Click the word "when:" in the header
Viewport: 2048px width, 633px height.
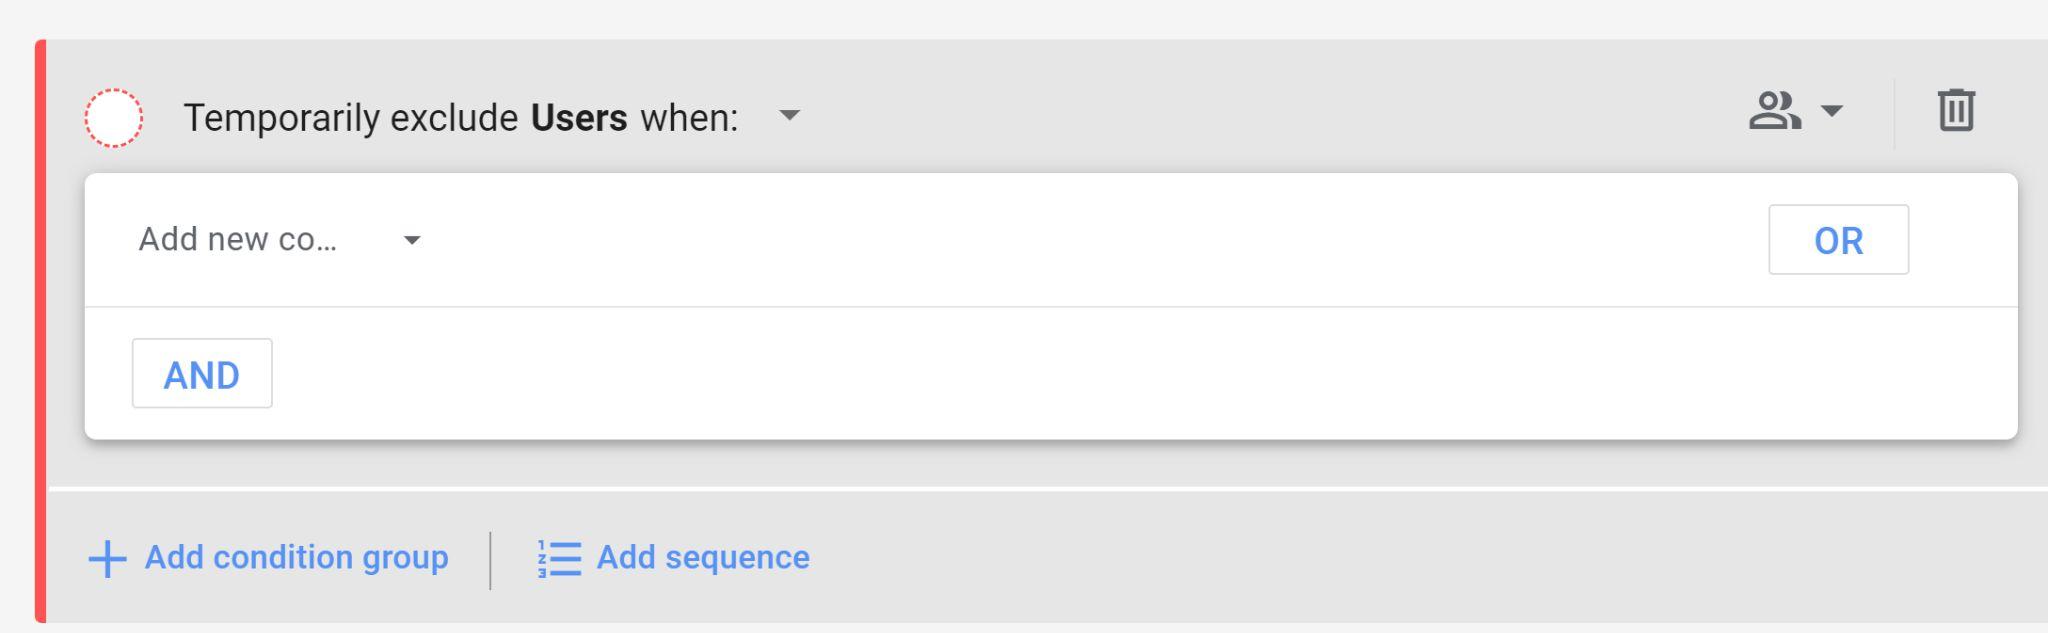689,118
